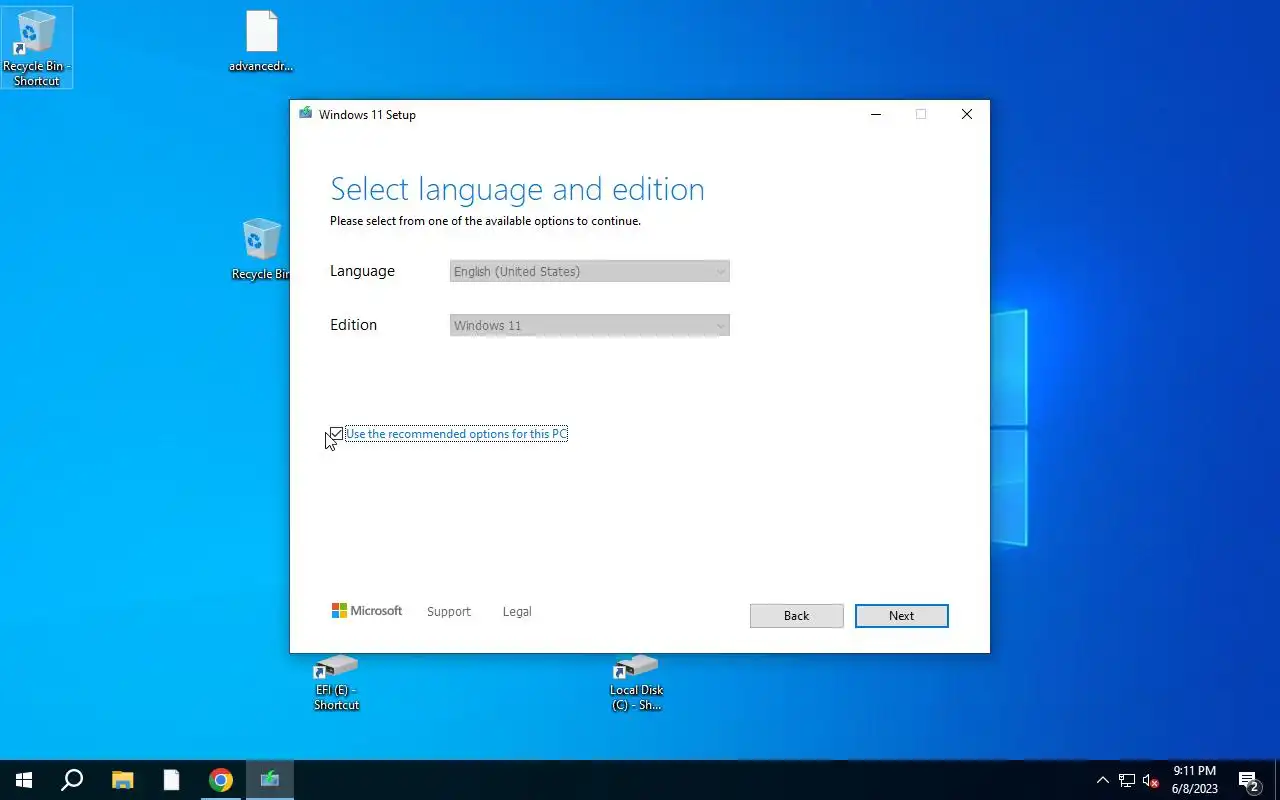Open the Language dropdown
Screen dimensions: 1280x800
tap(589, 271)
